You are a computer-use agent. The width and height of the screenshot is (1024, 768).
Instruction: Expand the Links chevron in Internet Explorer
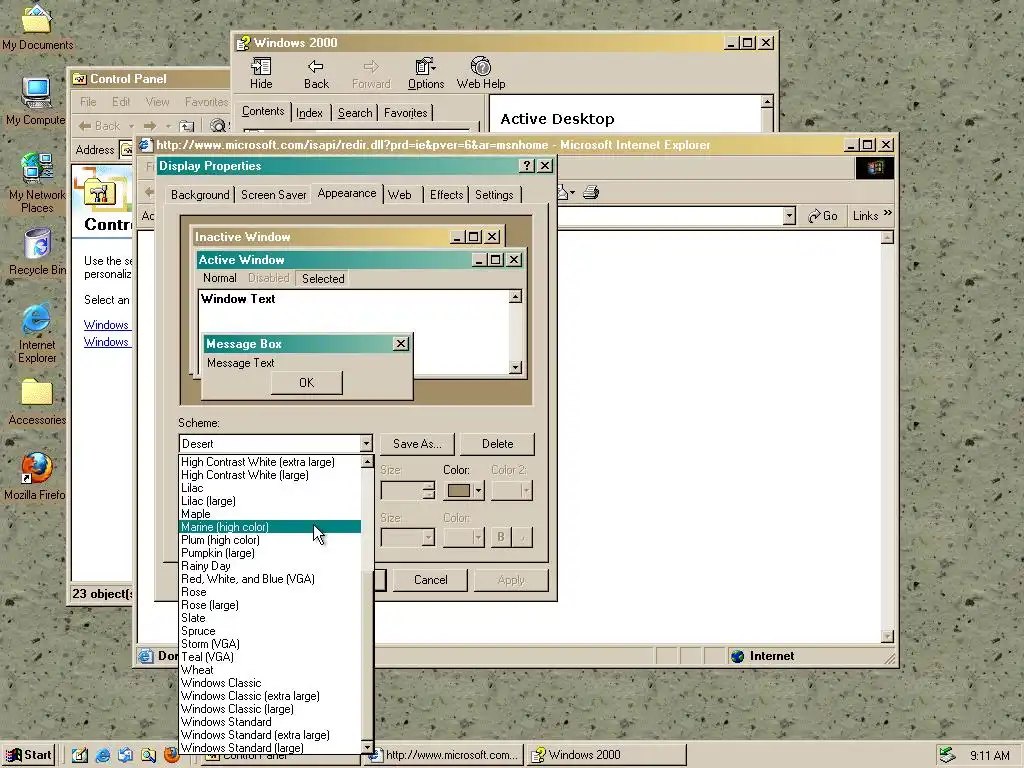[887, 213]
